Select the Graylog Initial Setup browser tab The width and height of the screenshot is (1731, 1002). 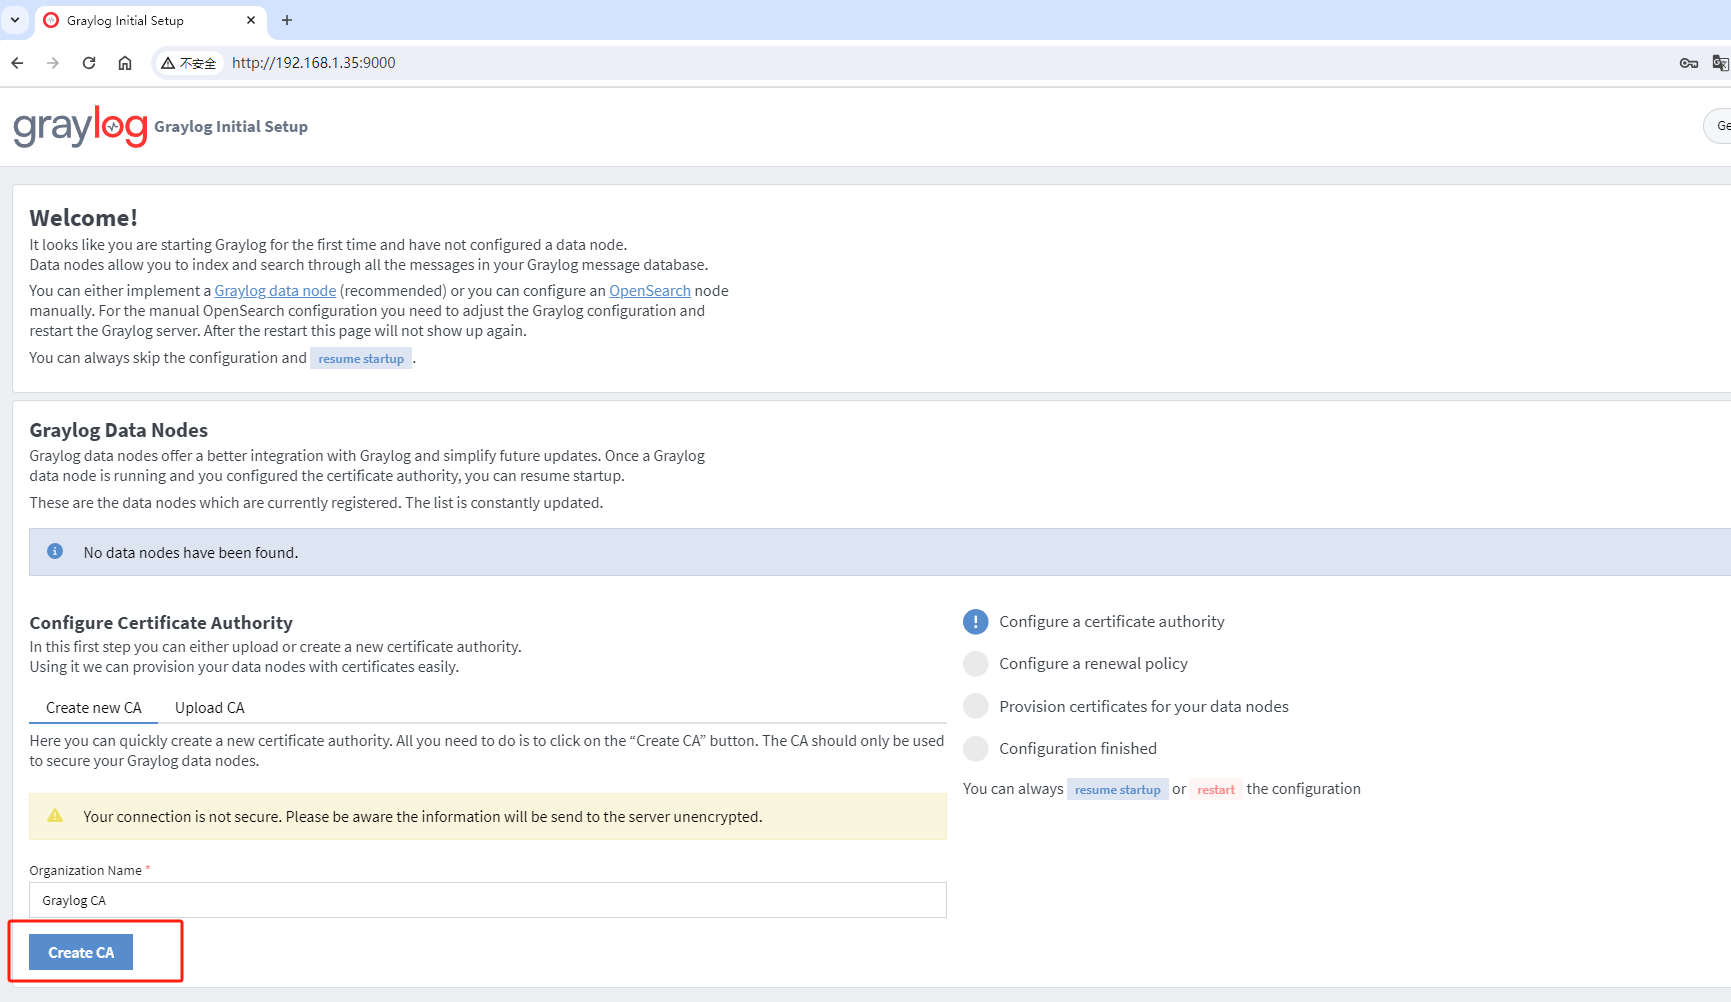click(x=150, y=20)
